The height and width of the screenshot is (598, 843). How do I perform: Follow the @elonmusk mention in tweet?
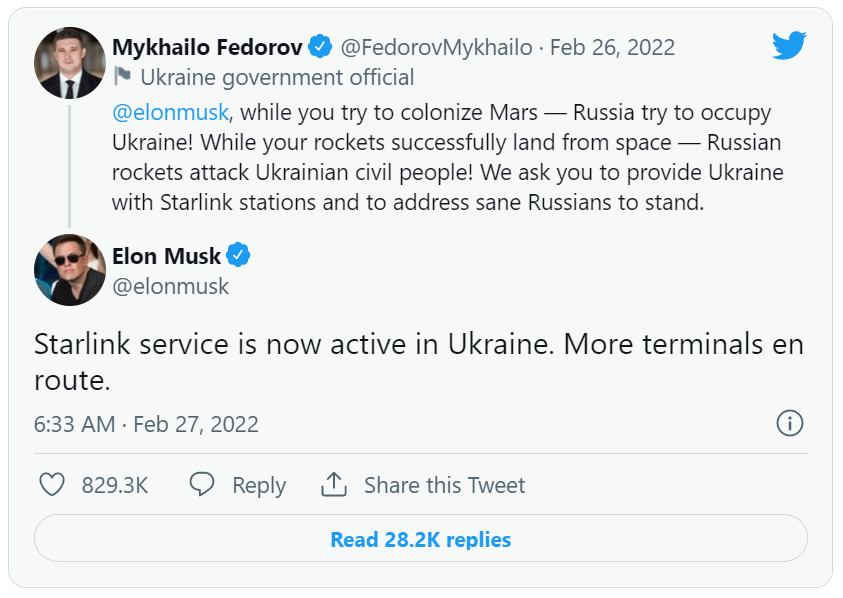pyautogui.click(x=170, y=111)
